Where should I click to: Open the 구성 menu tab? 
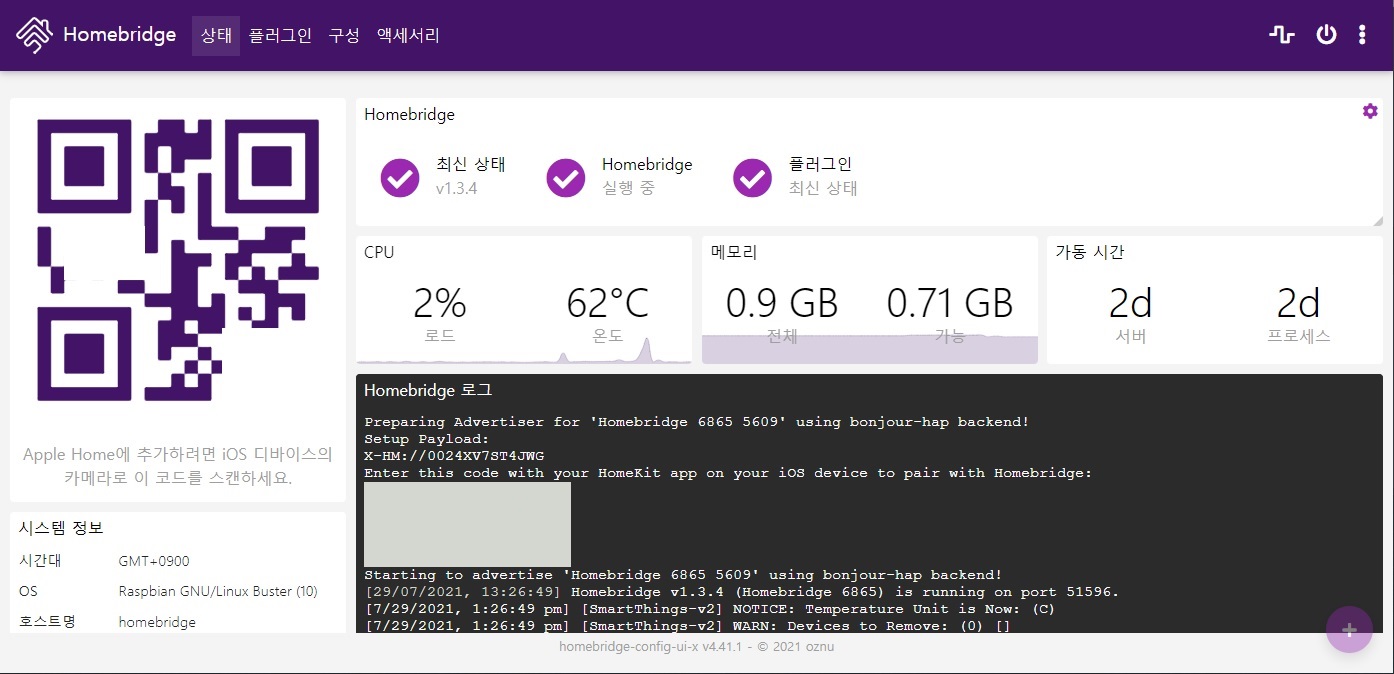click(344, 35)
